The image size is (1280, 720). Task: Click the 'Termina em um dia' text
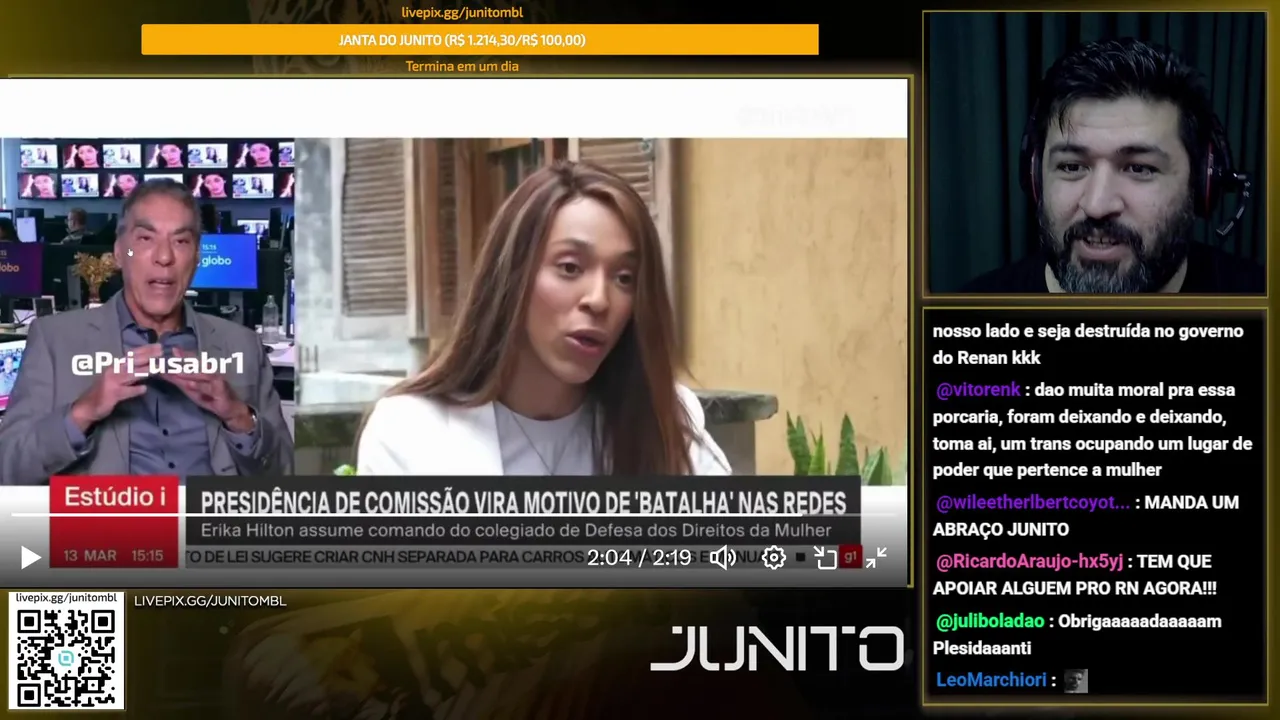tap(462, 66)
